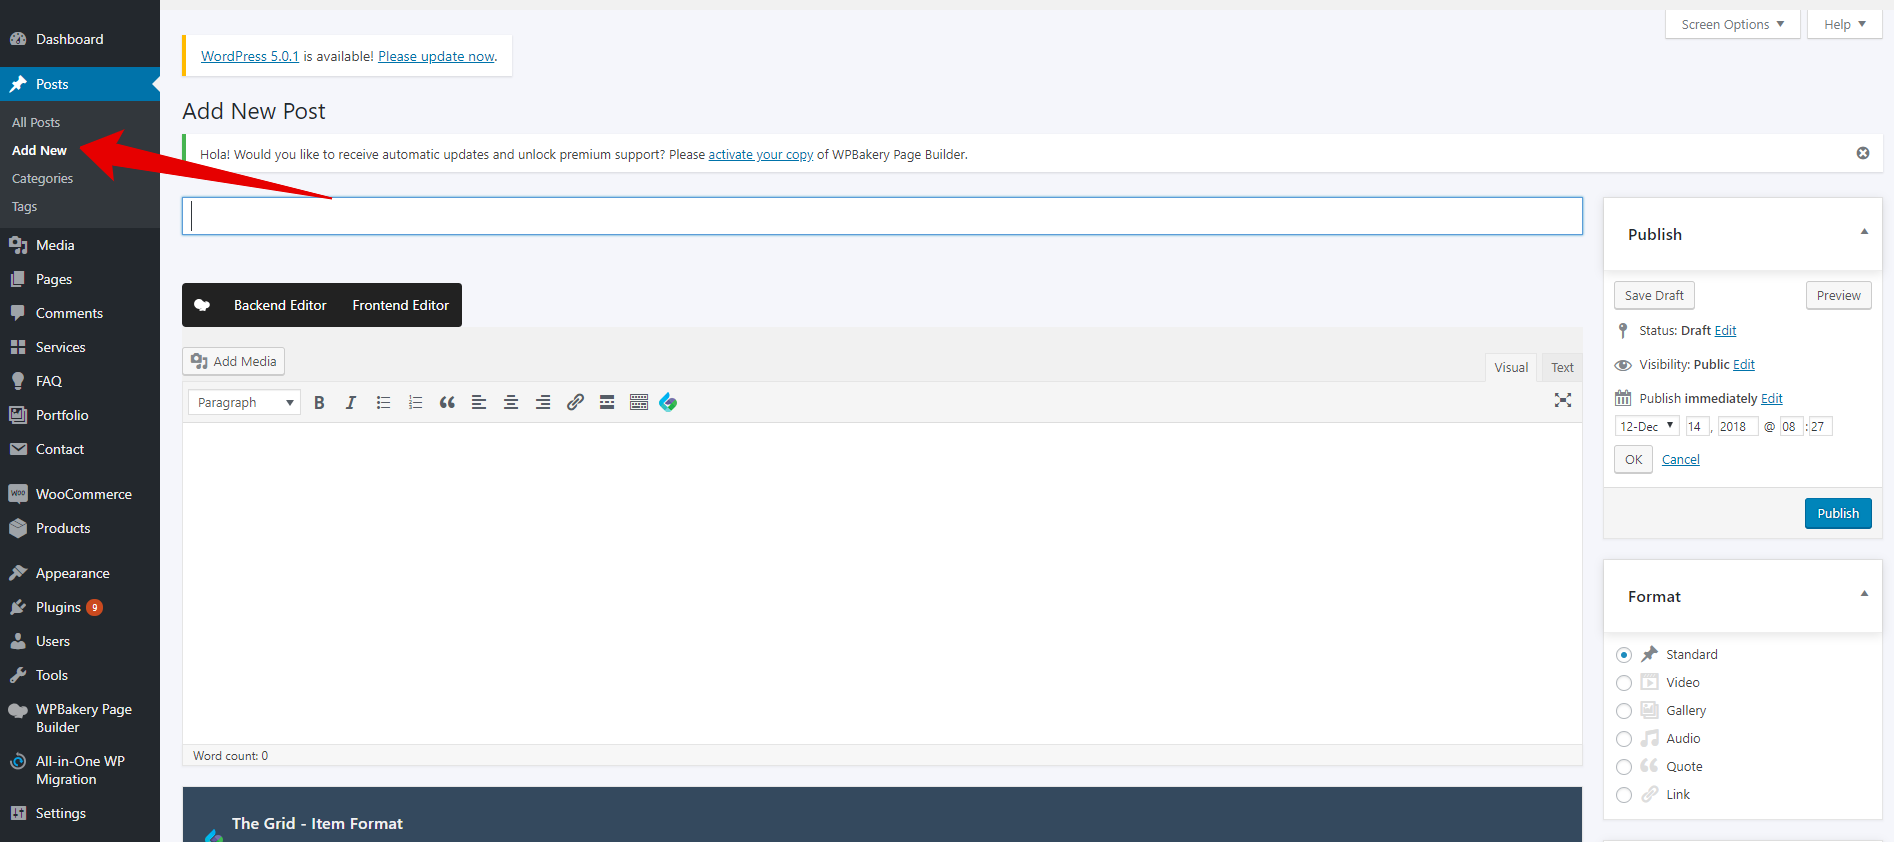This screenshot has width=1894, height=842.
Task: Open the Paragraph format dropdown
Action: (x=244, y=402)
